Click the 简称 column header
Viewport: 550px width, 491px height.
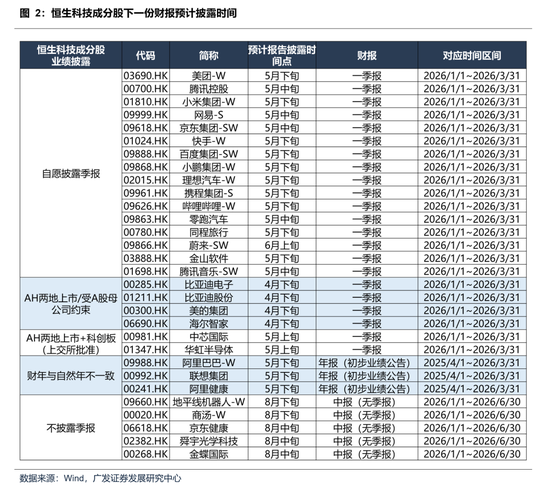tap(209, 55)
